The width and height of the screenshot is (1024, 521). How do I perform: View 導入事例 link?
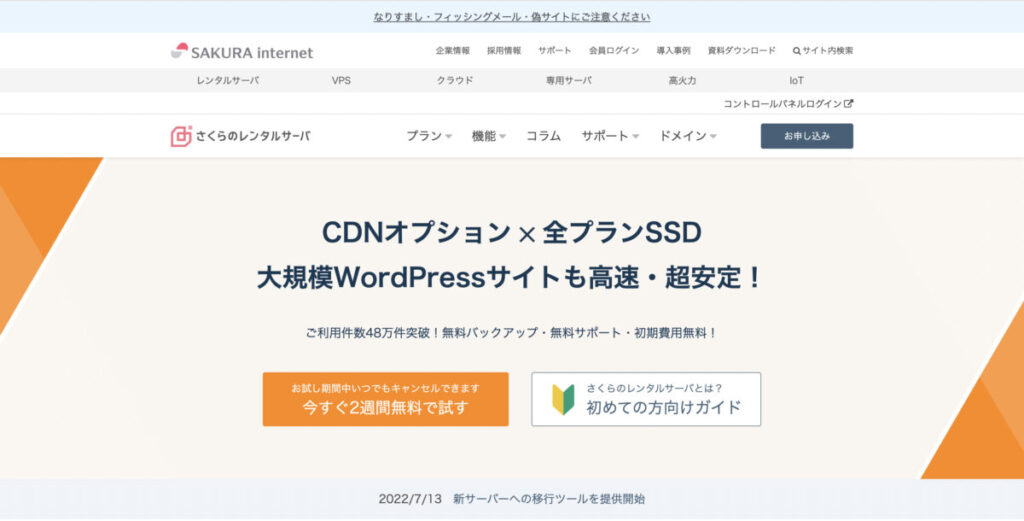673,50
